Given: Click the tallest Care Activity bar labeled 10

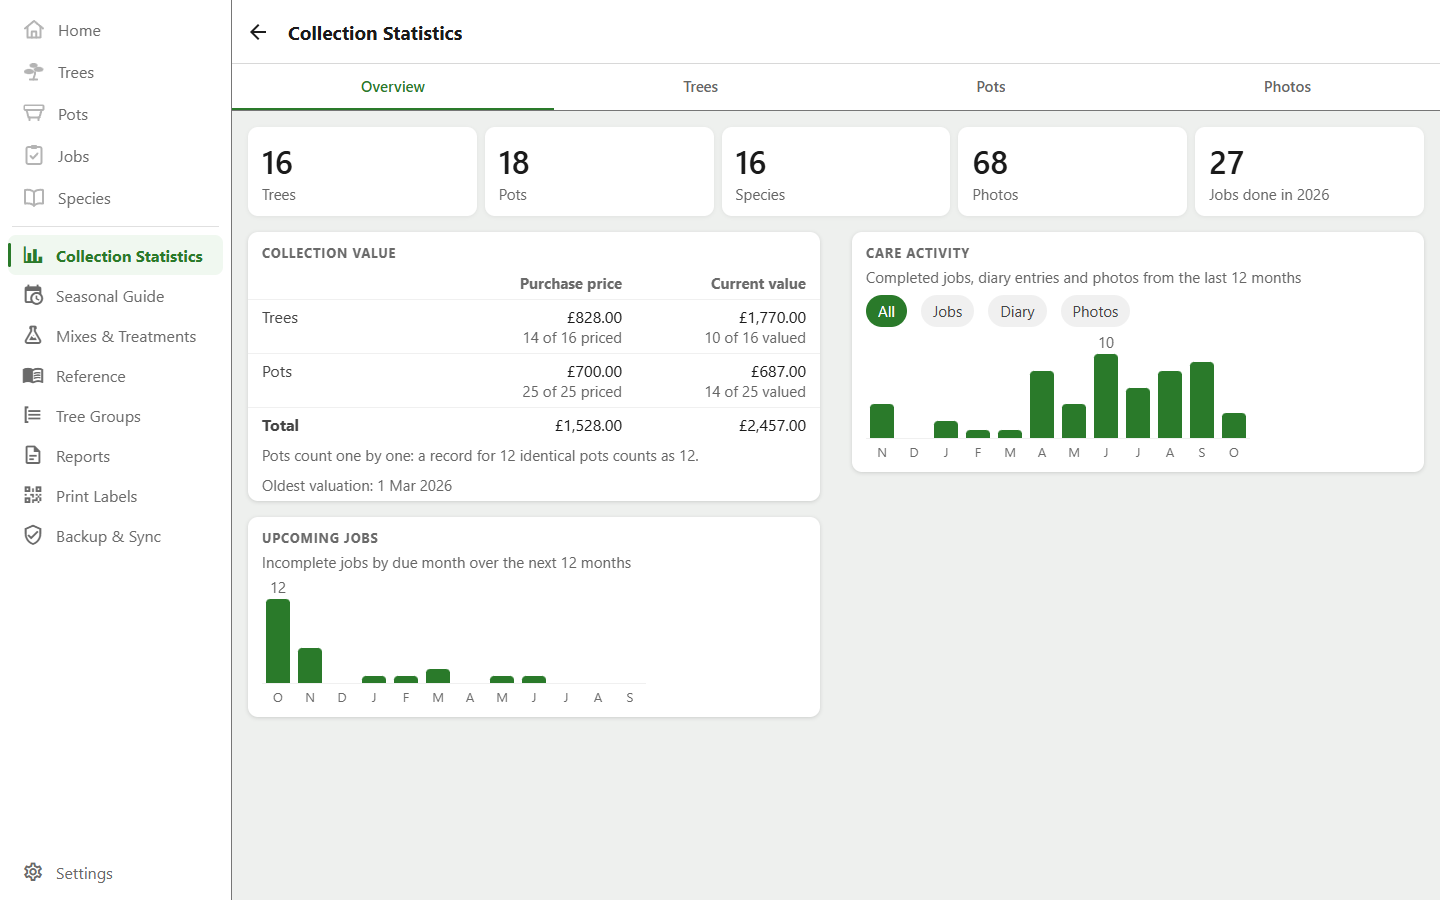Looking at the screenshot, I should point(1106,396).
